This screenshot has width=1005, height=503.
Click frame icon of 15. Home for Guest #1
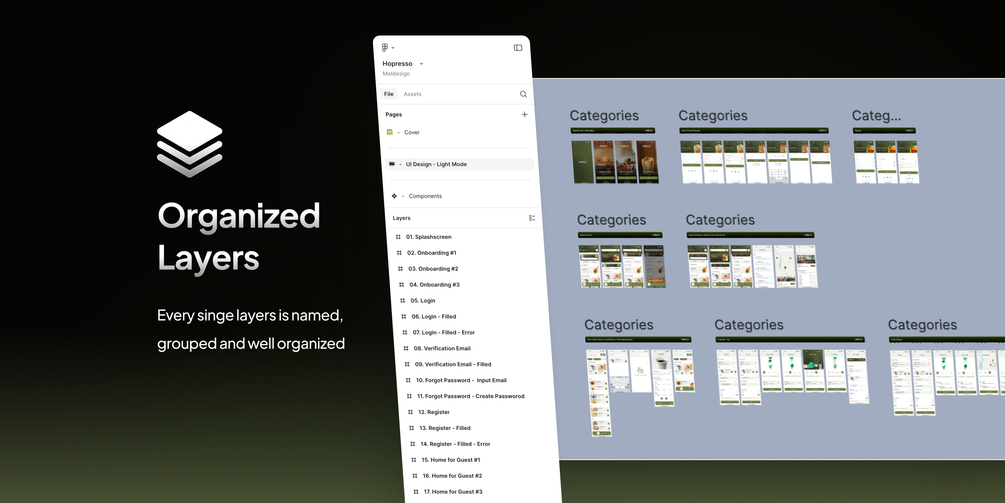[414, 460]
